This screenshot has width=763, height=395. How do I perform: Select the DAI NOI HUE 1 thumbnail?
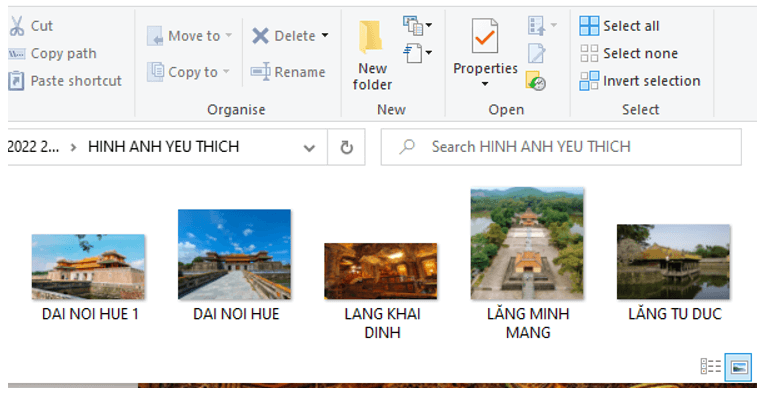point(88,267)
